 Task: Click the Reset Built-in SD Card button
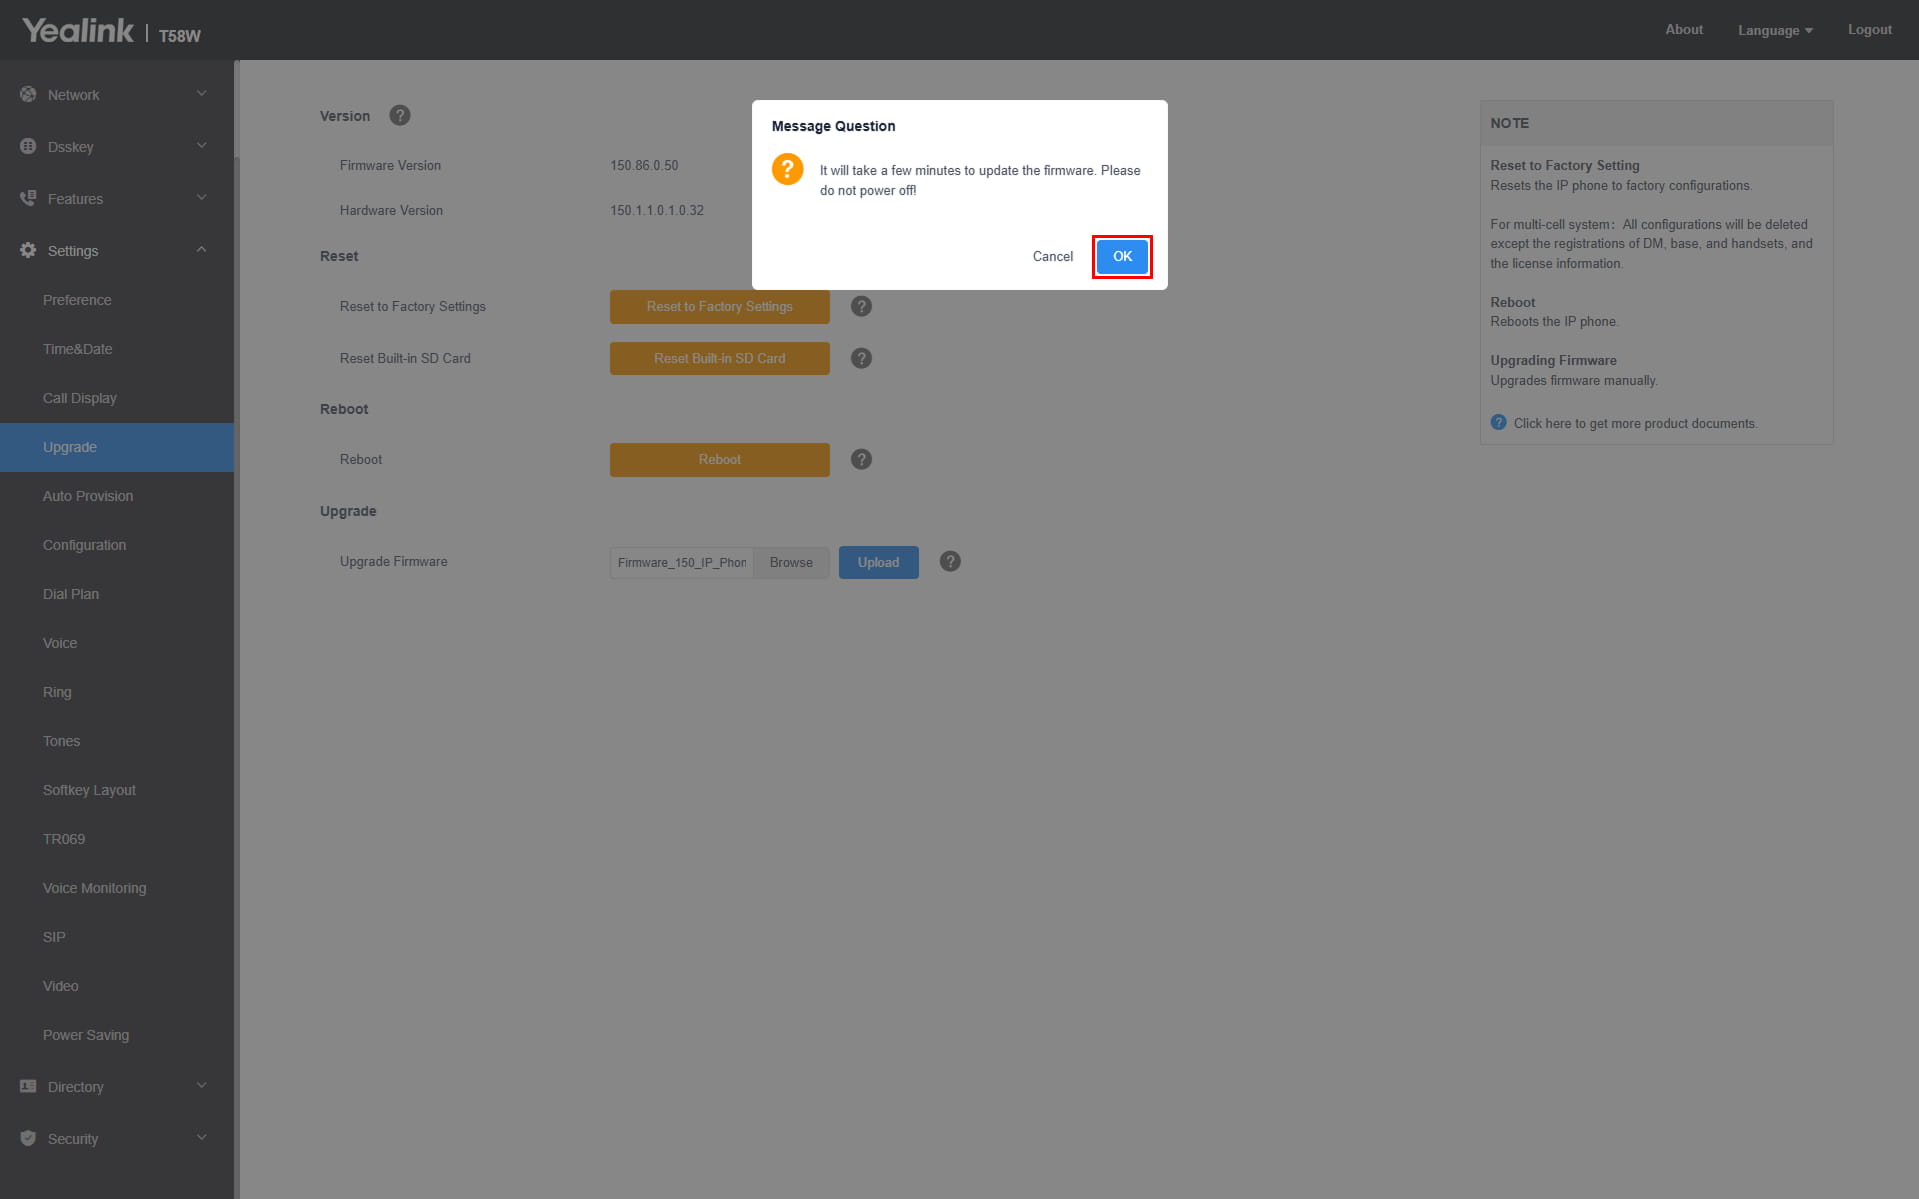point(719,358)
